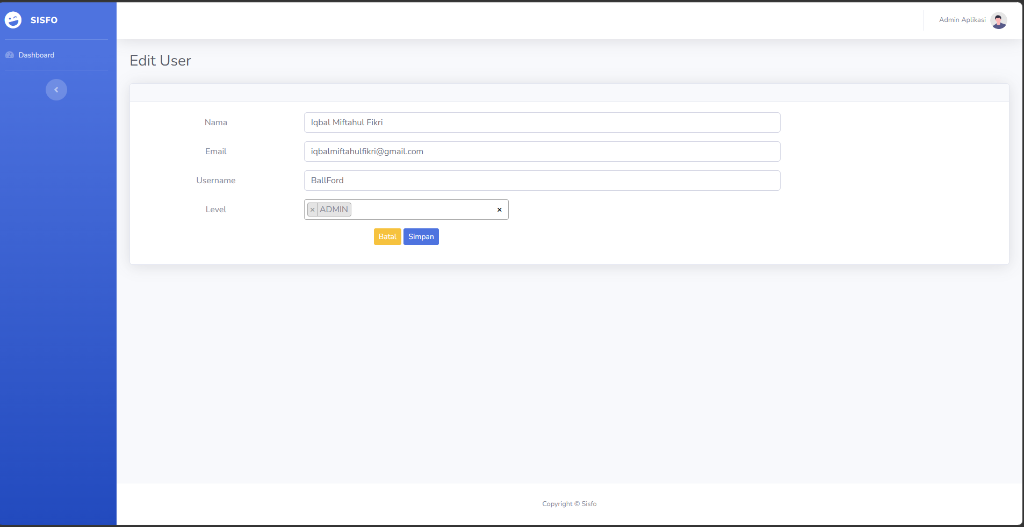Screen dimensions: 1024x527
Task: Collapse the sidebar with the chevron button
Action: (x=56, y=89)
